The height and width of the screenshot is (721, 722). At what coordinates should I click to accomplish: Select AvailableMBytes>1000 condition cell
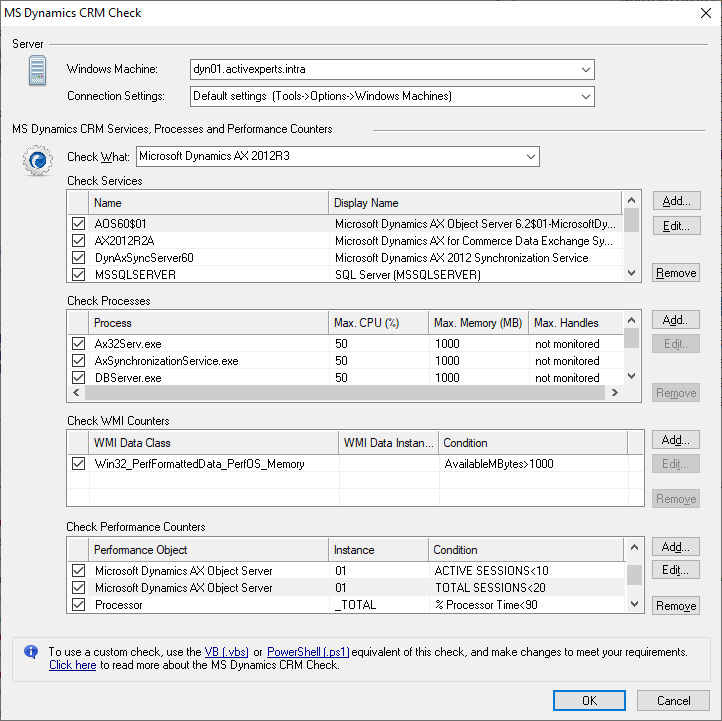(499, 464)
